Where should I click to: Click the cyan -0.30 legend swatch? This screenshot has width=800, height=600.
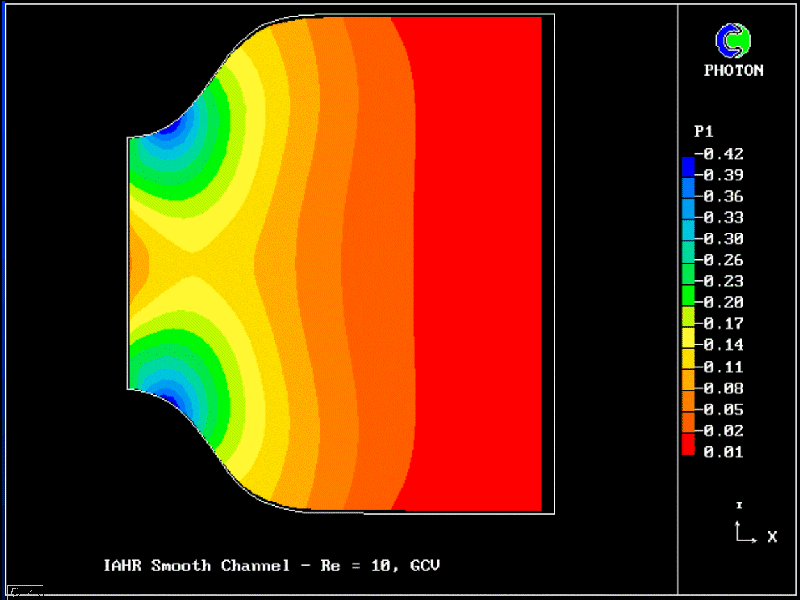688,238
